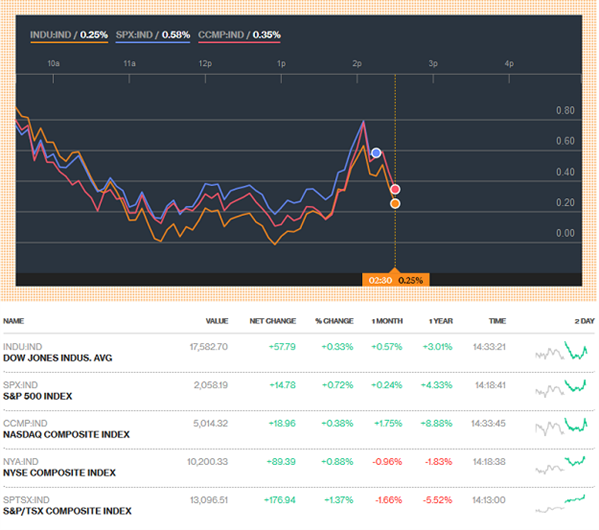Click the 12p time axis label
This screenshot has width=599, height=530.
pos(205,63)
